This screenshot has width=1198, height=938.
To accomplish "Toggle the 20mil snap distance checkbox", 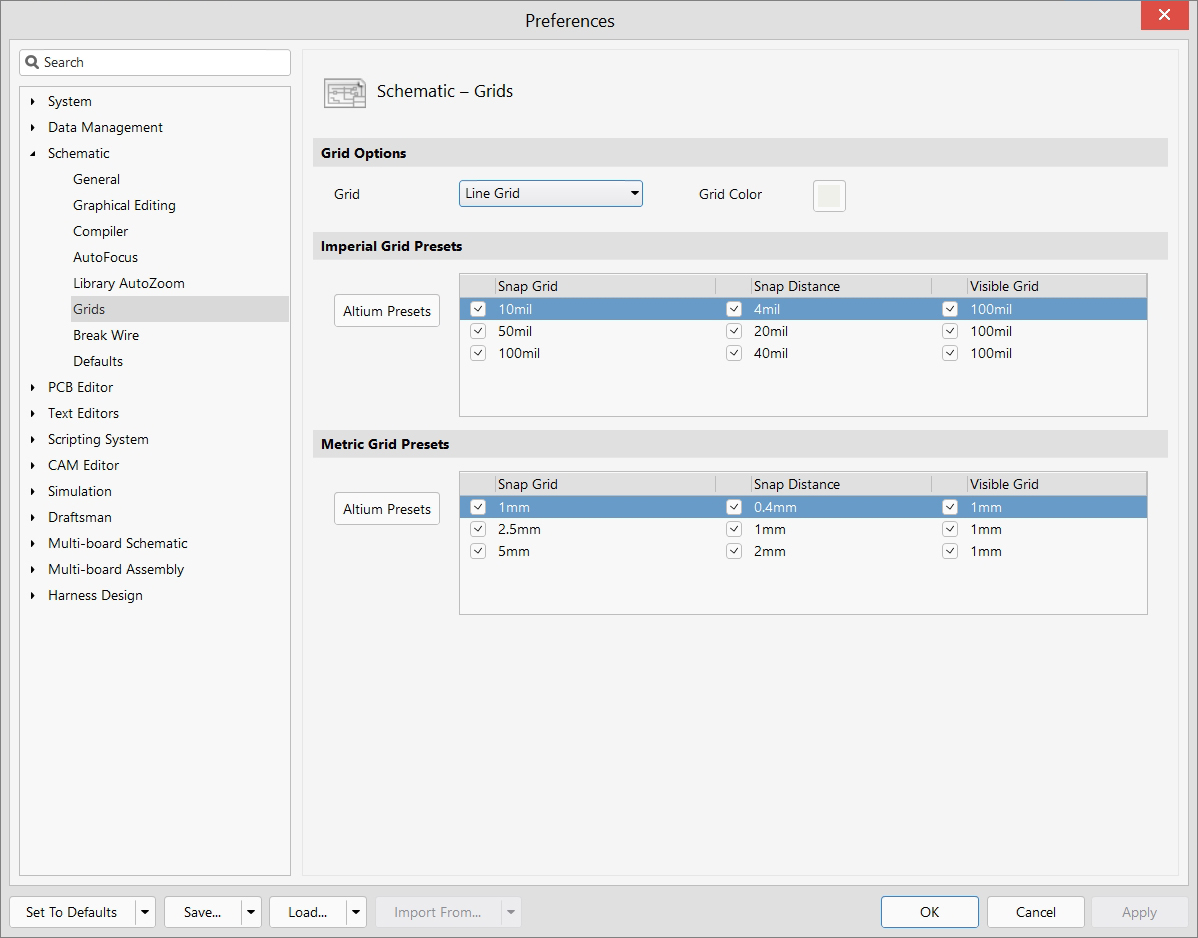I will (734, 332).
